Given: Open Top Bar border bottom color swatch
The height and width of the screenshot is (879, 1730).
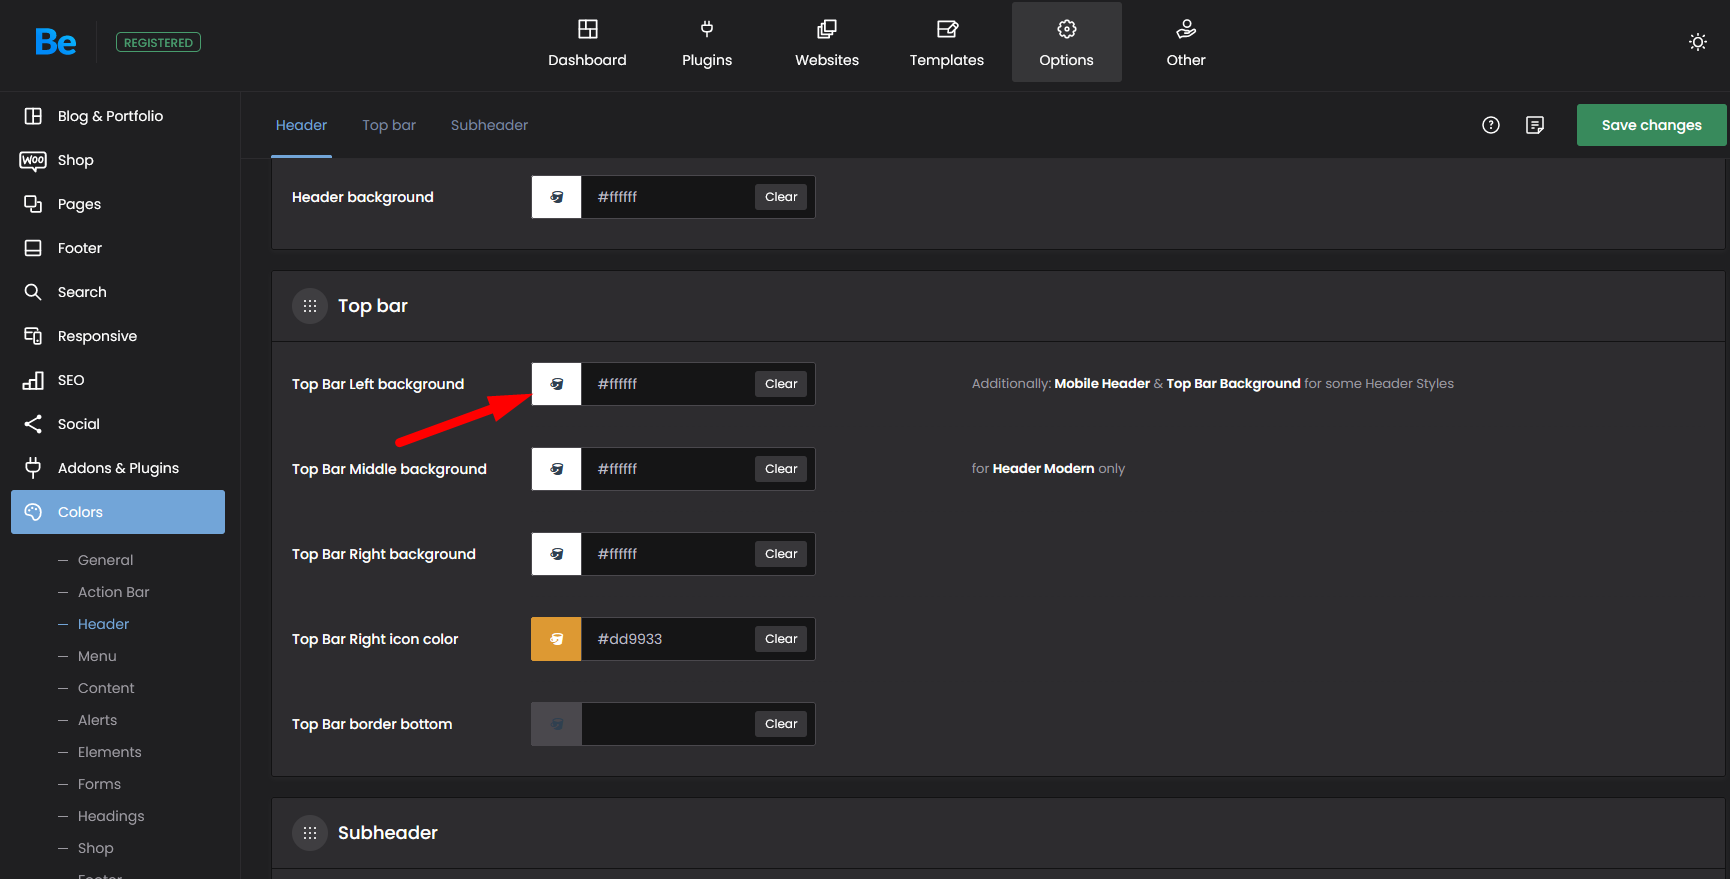Looking at the screenshot, I should tap(556, 724).
